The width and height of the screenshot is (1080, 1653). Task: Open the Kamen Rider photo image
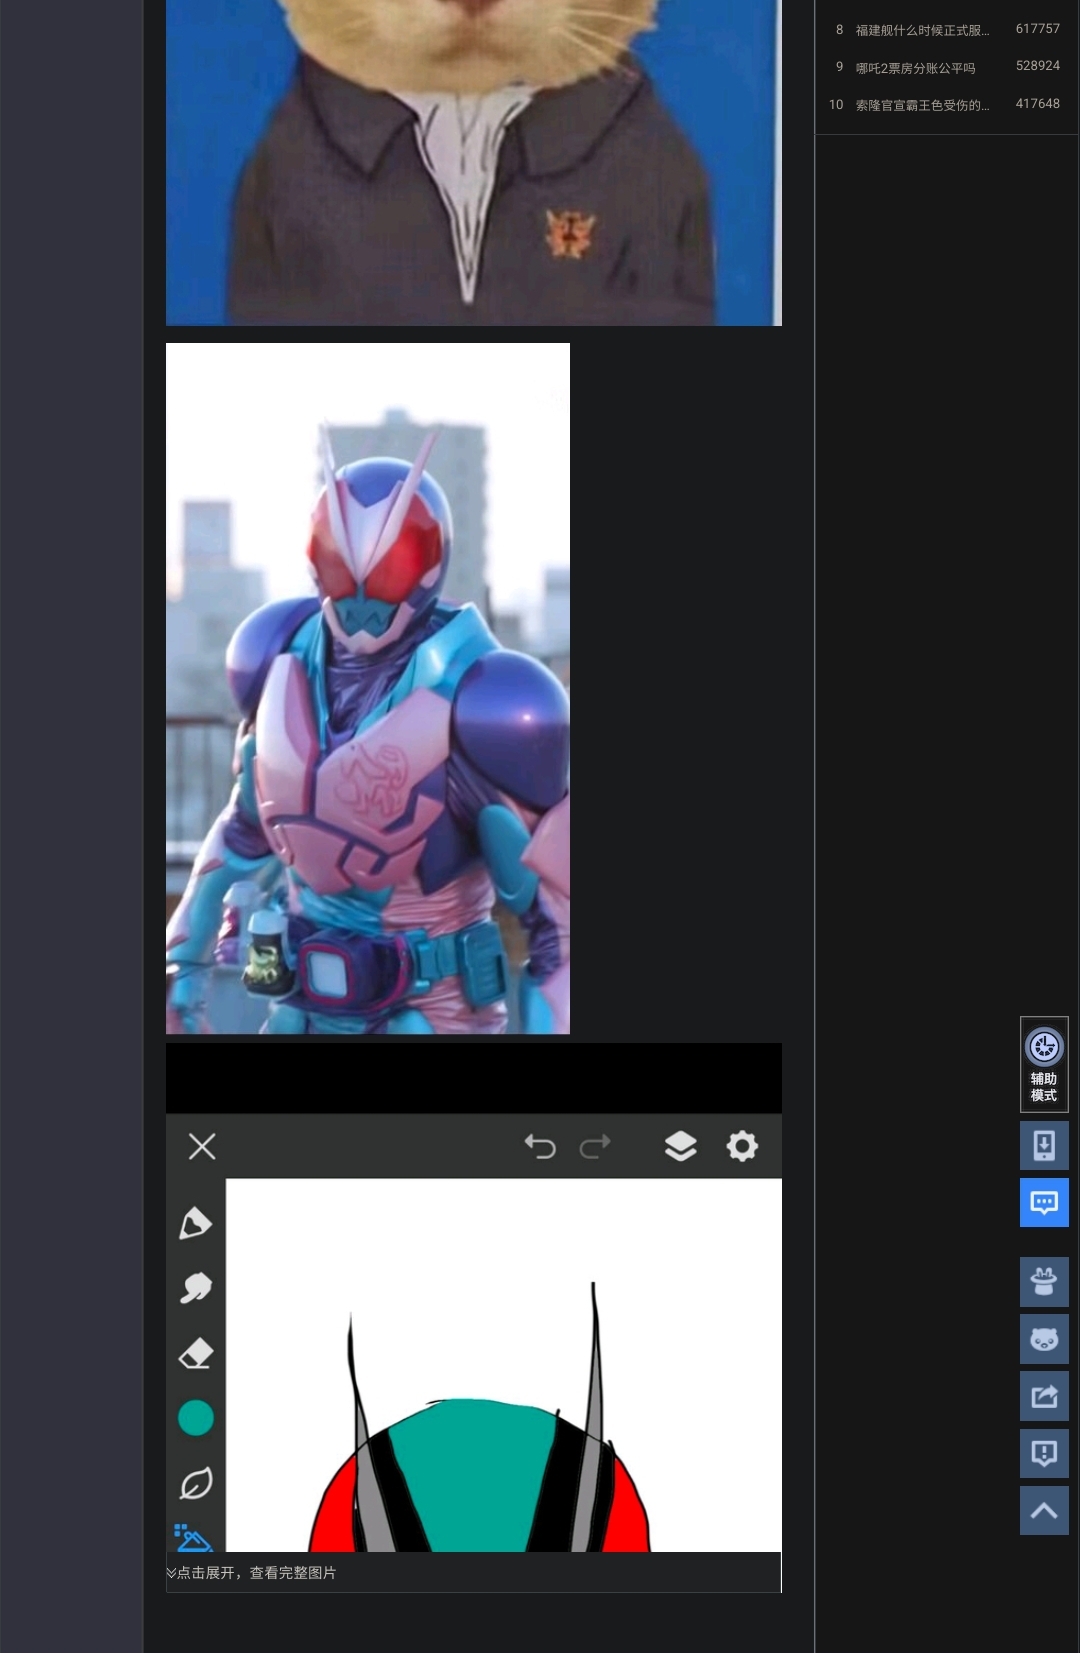point(368,688)
